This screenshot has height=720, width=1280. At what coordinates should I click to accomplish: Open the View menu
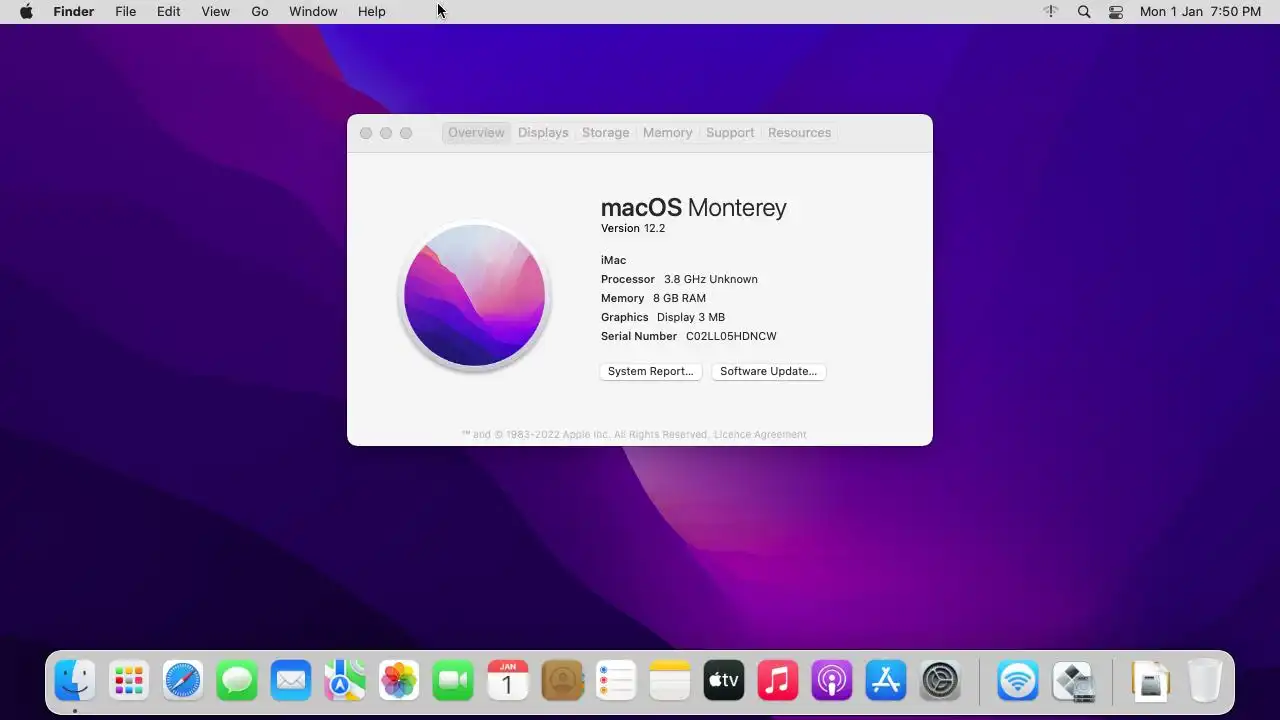pyautogui.click(x=216, y=12)
